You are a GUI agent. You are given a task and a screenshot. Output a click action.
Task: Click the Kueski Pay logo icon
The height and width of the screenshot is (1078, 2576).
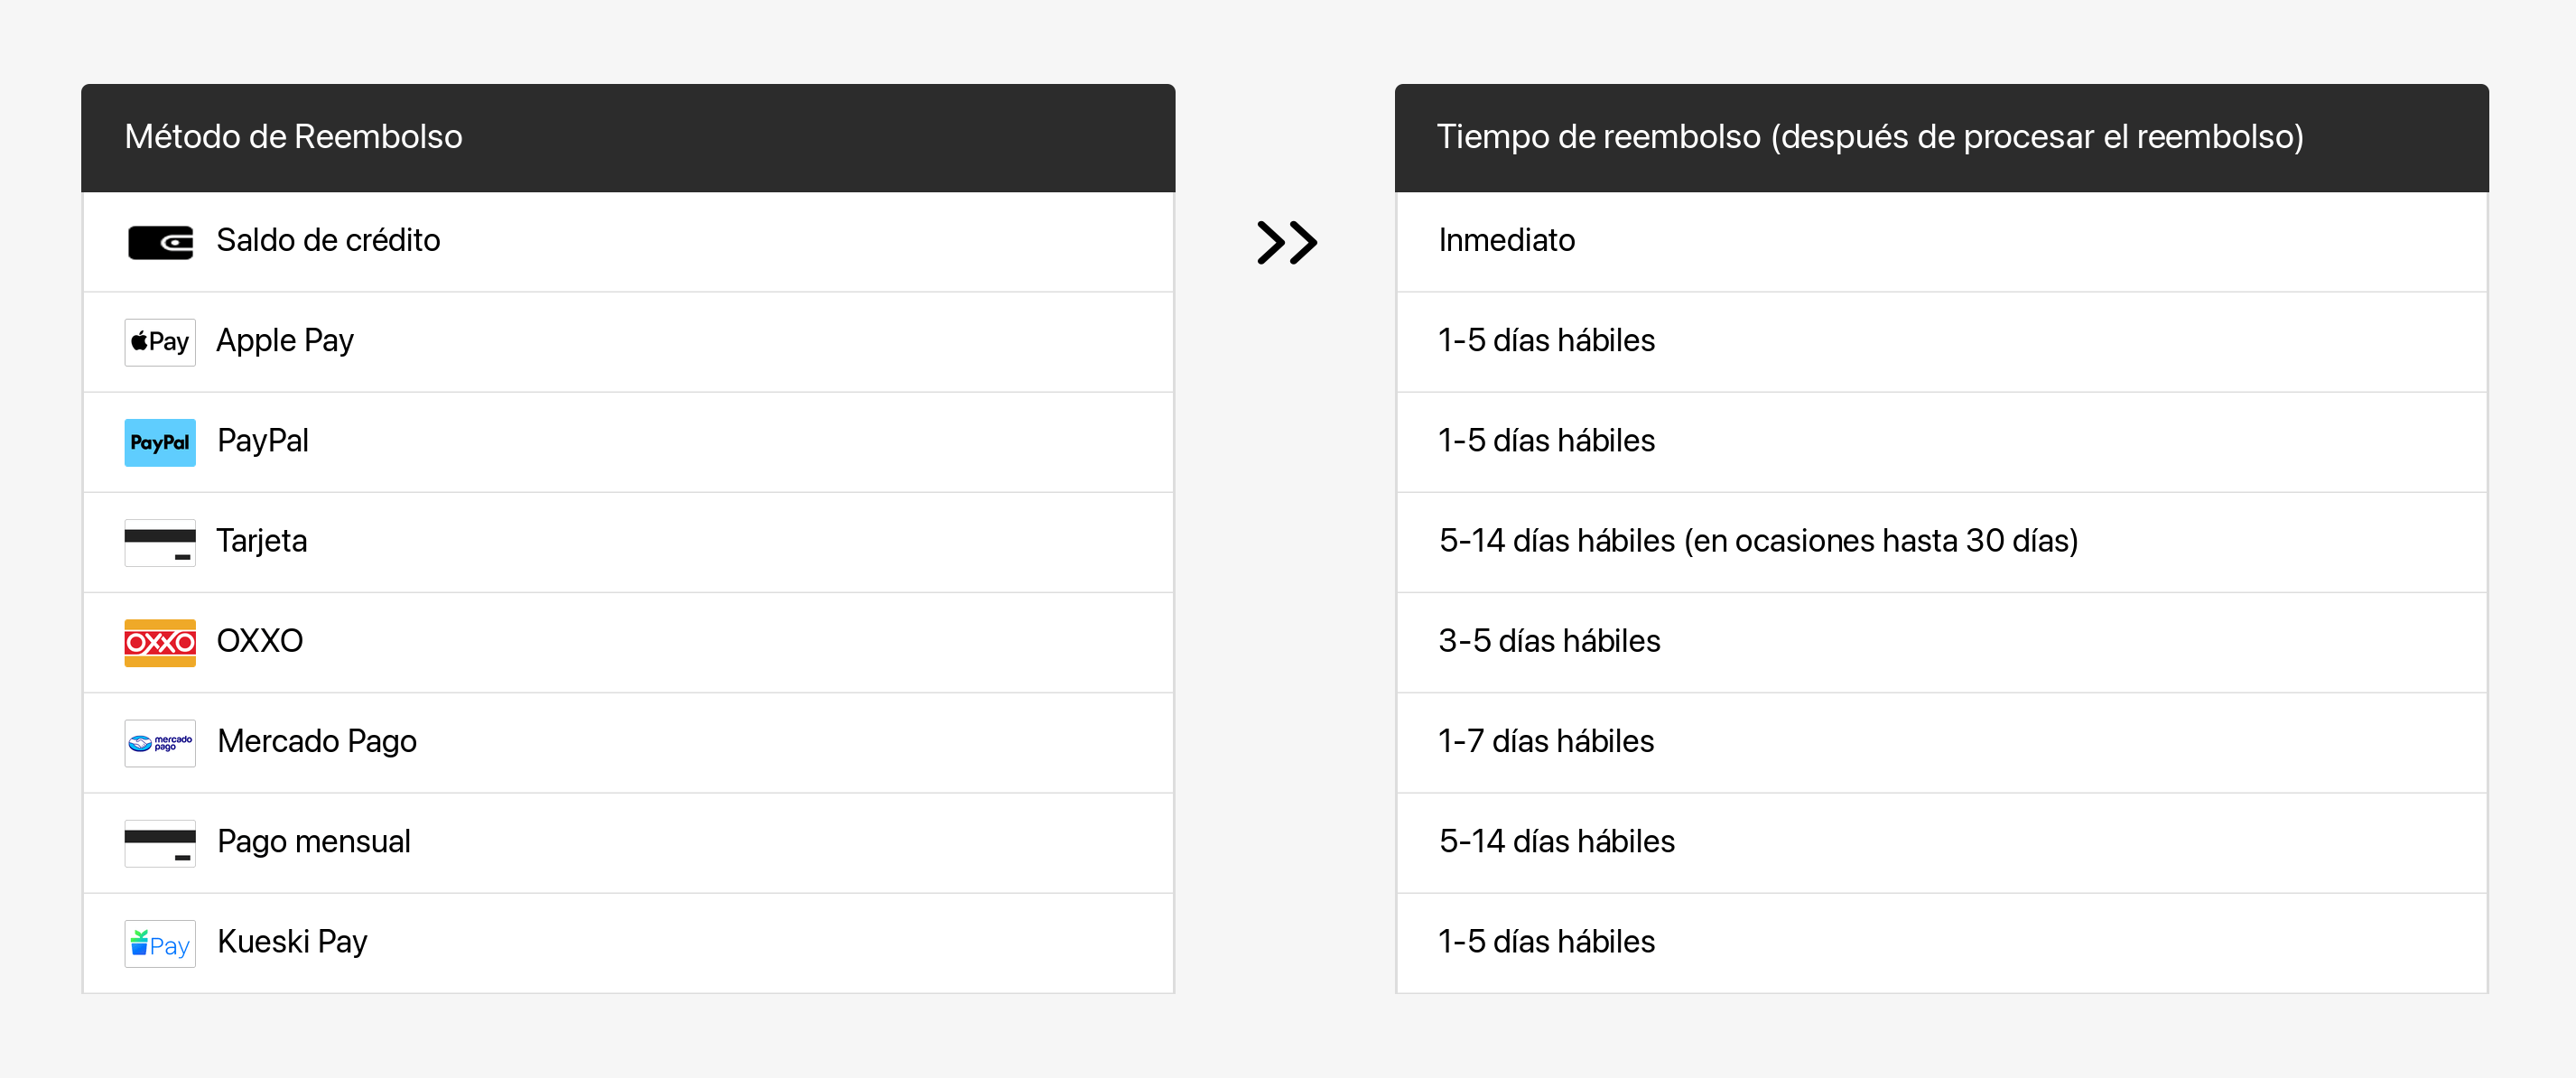coord(160,943)
